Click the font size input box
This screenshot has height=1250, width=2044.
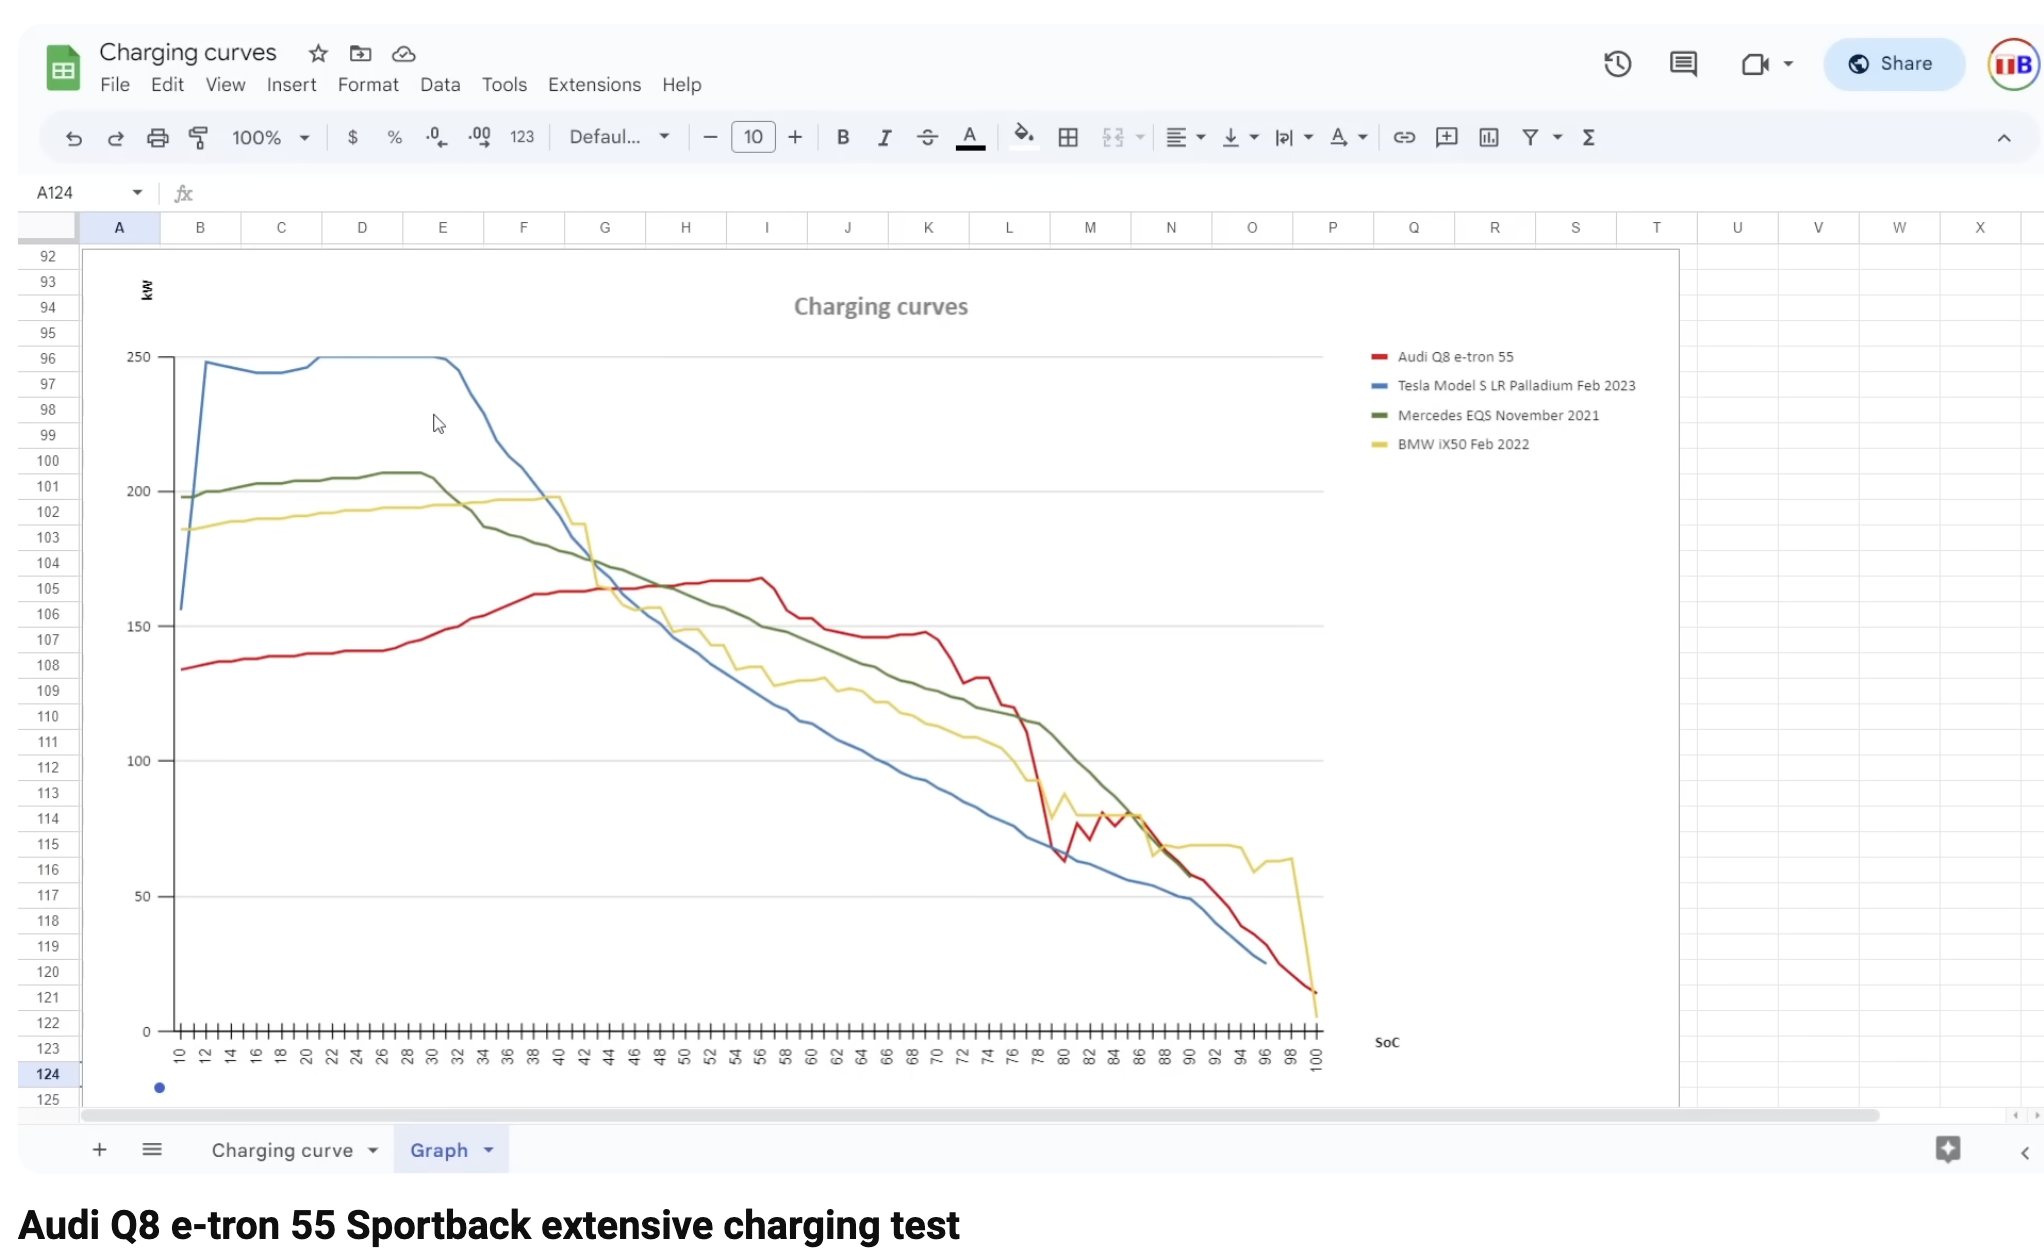point(753,138)
